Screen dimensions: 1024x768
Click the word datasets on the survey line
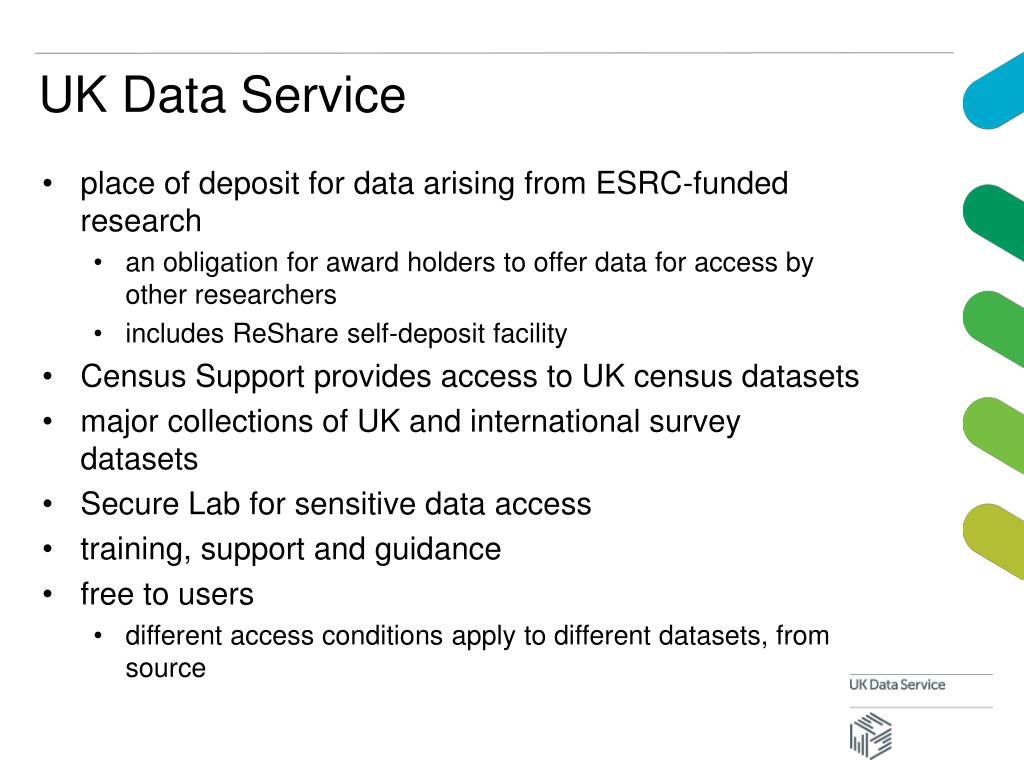pyautogui.click(x=139, y=459)
